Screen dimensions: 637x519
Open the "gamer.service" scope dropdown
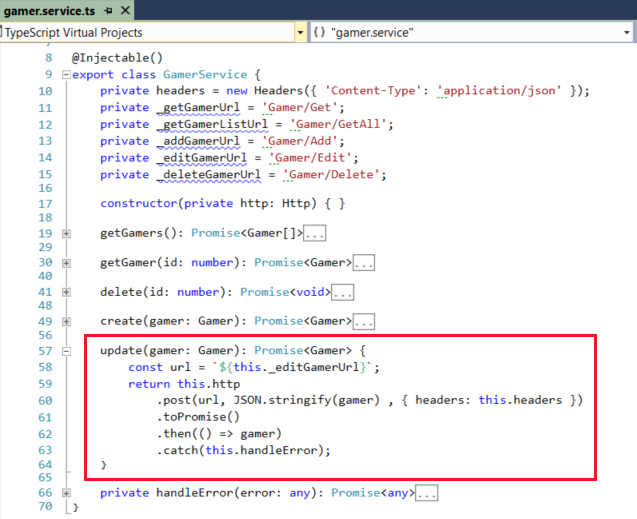[x=627, y=33]
